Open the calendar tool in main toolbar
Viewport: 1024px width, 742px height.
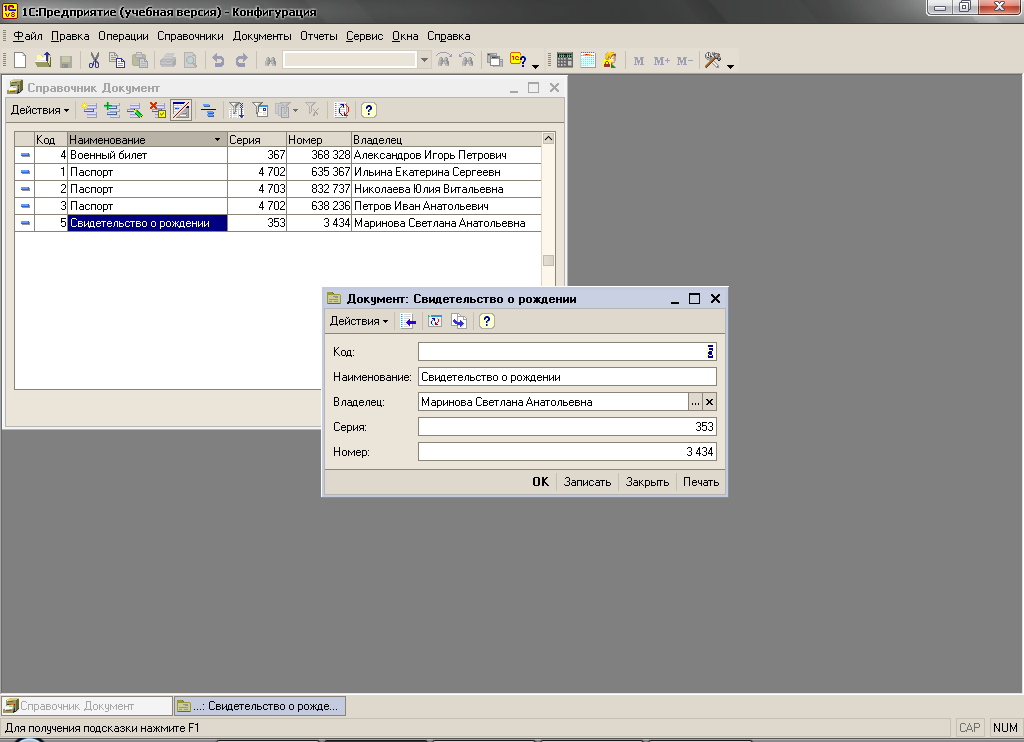[588, 60]
